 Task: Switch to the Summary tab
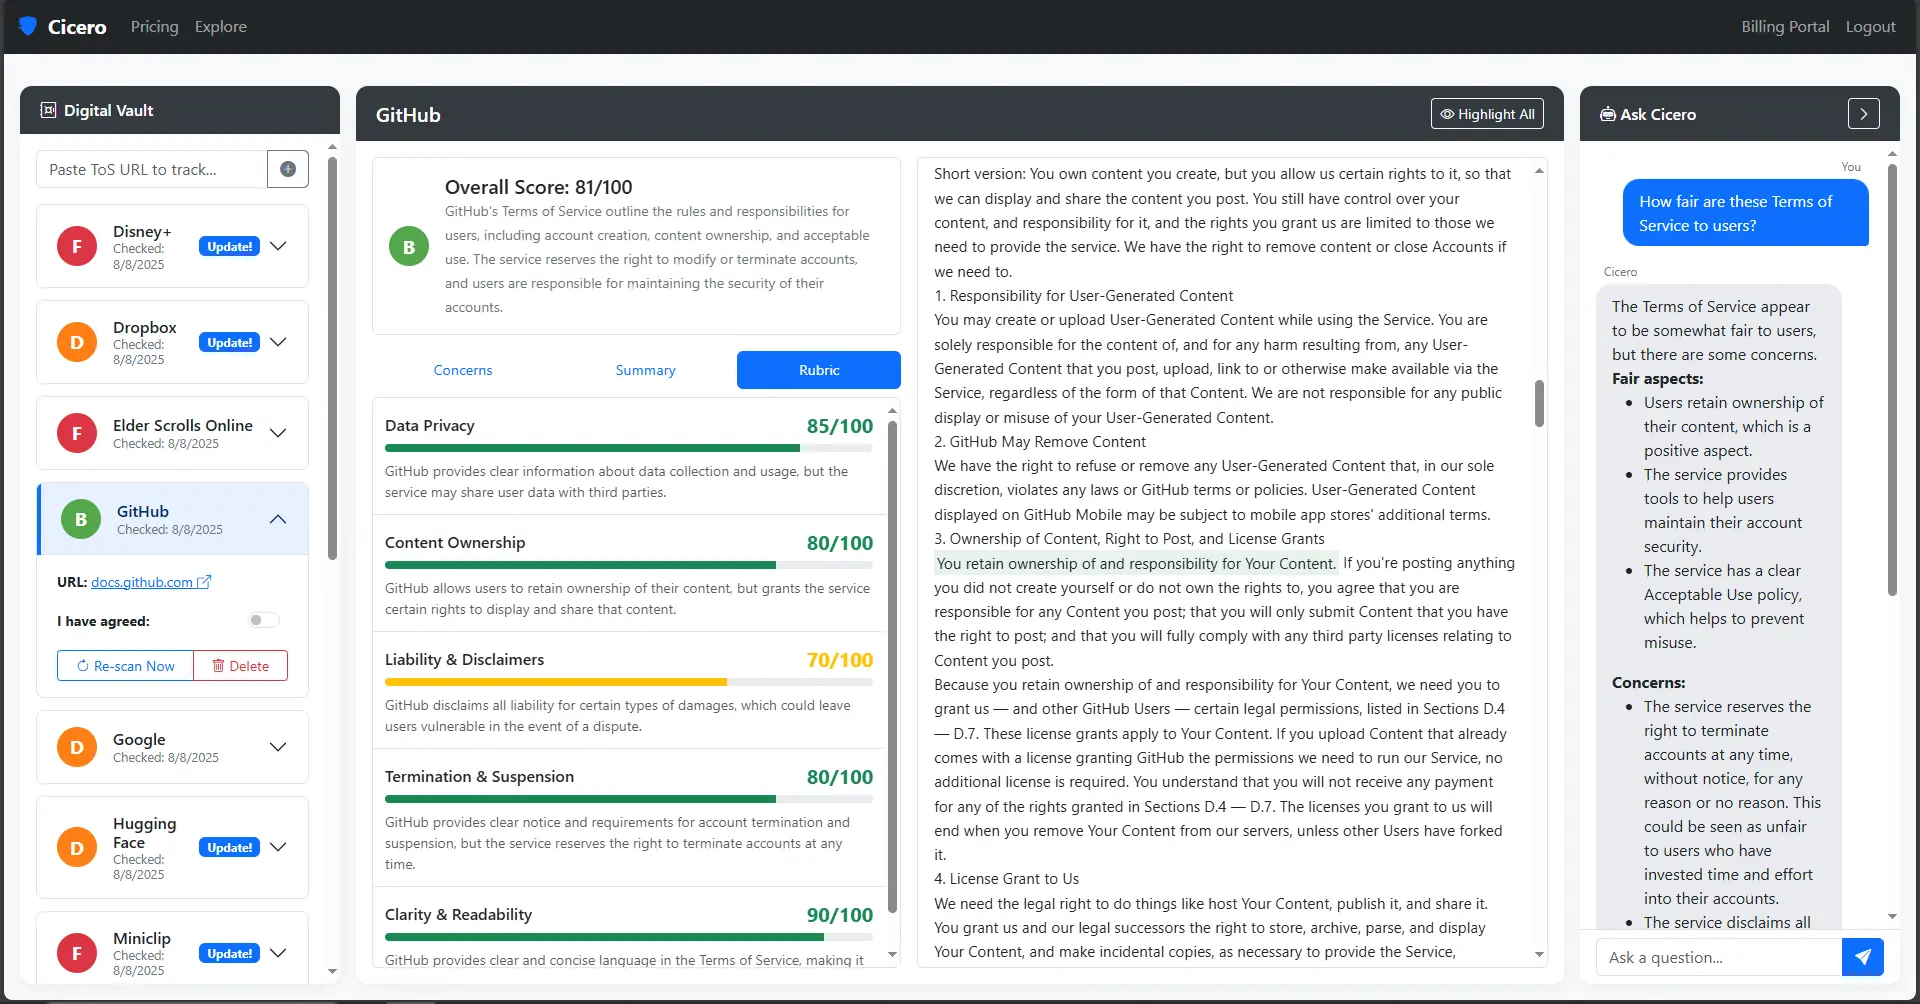645,370
